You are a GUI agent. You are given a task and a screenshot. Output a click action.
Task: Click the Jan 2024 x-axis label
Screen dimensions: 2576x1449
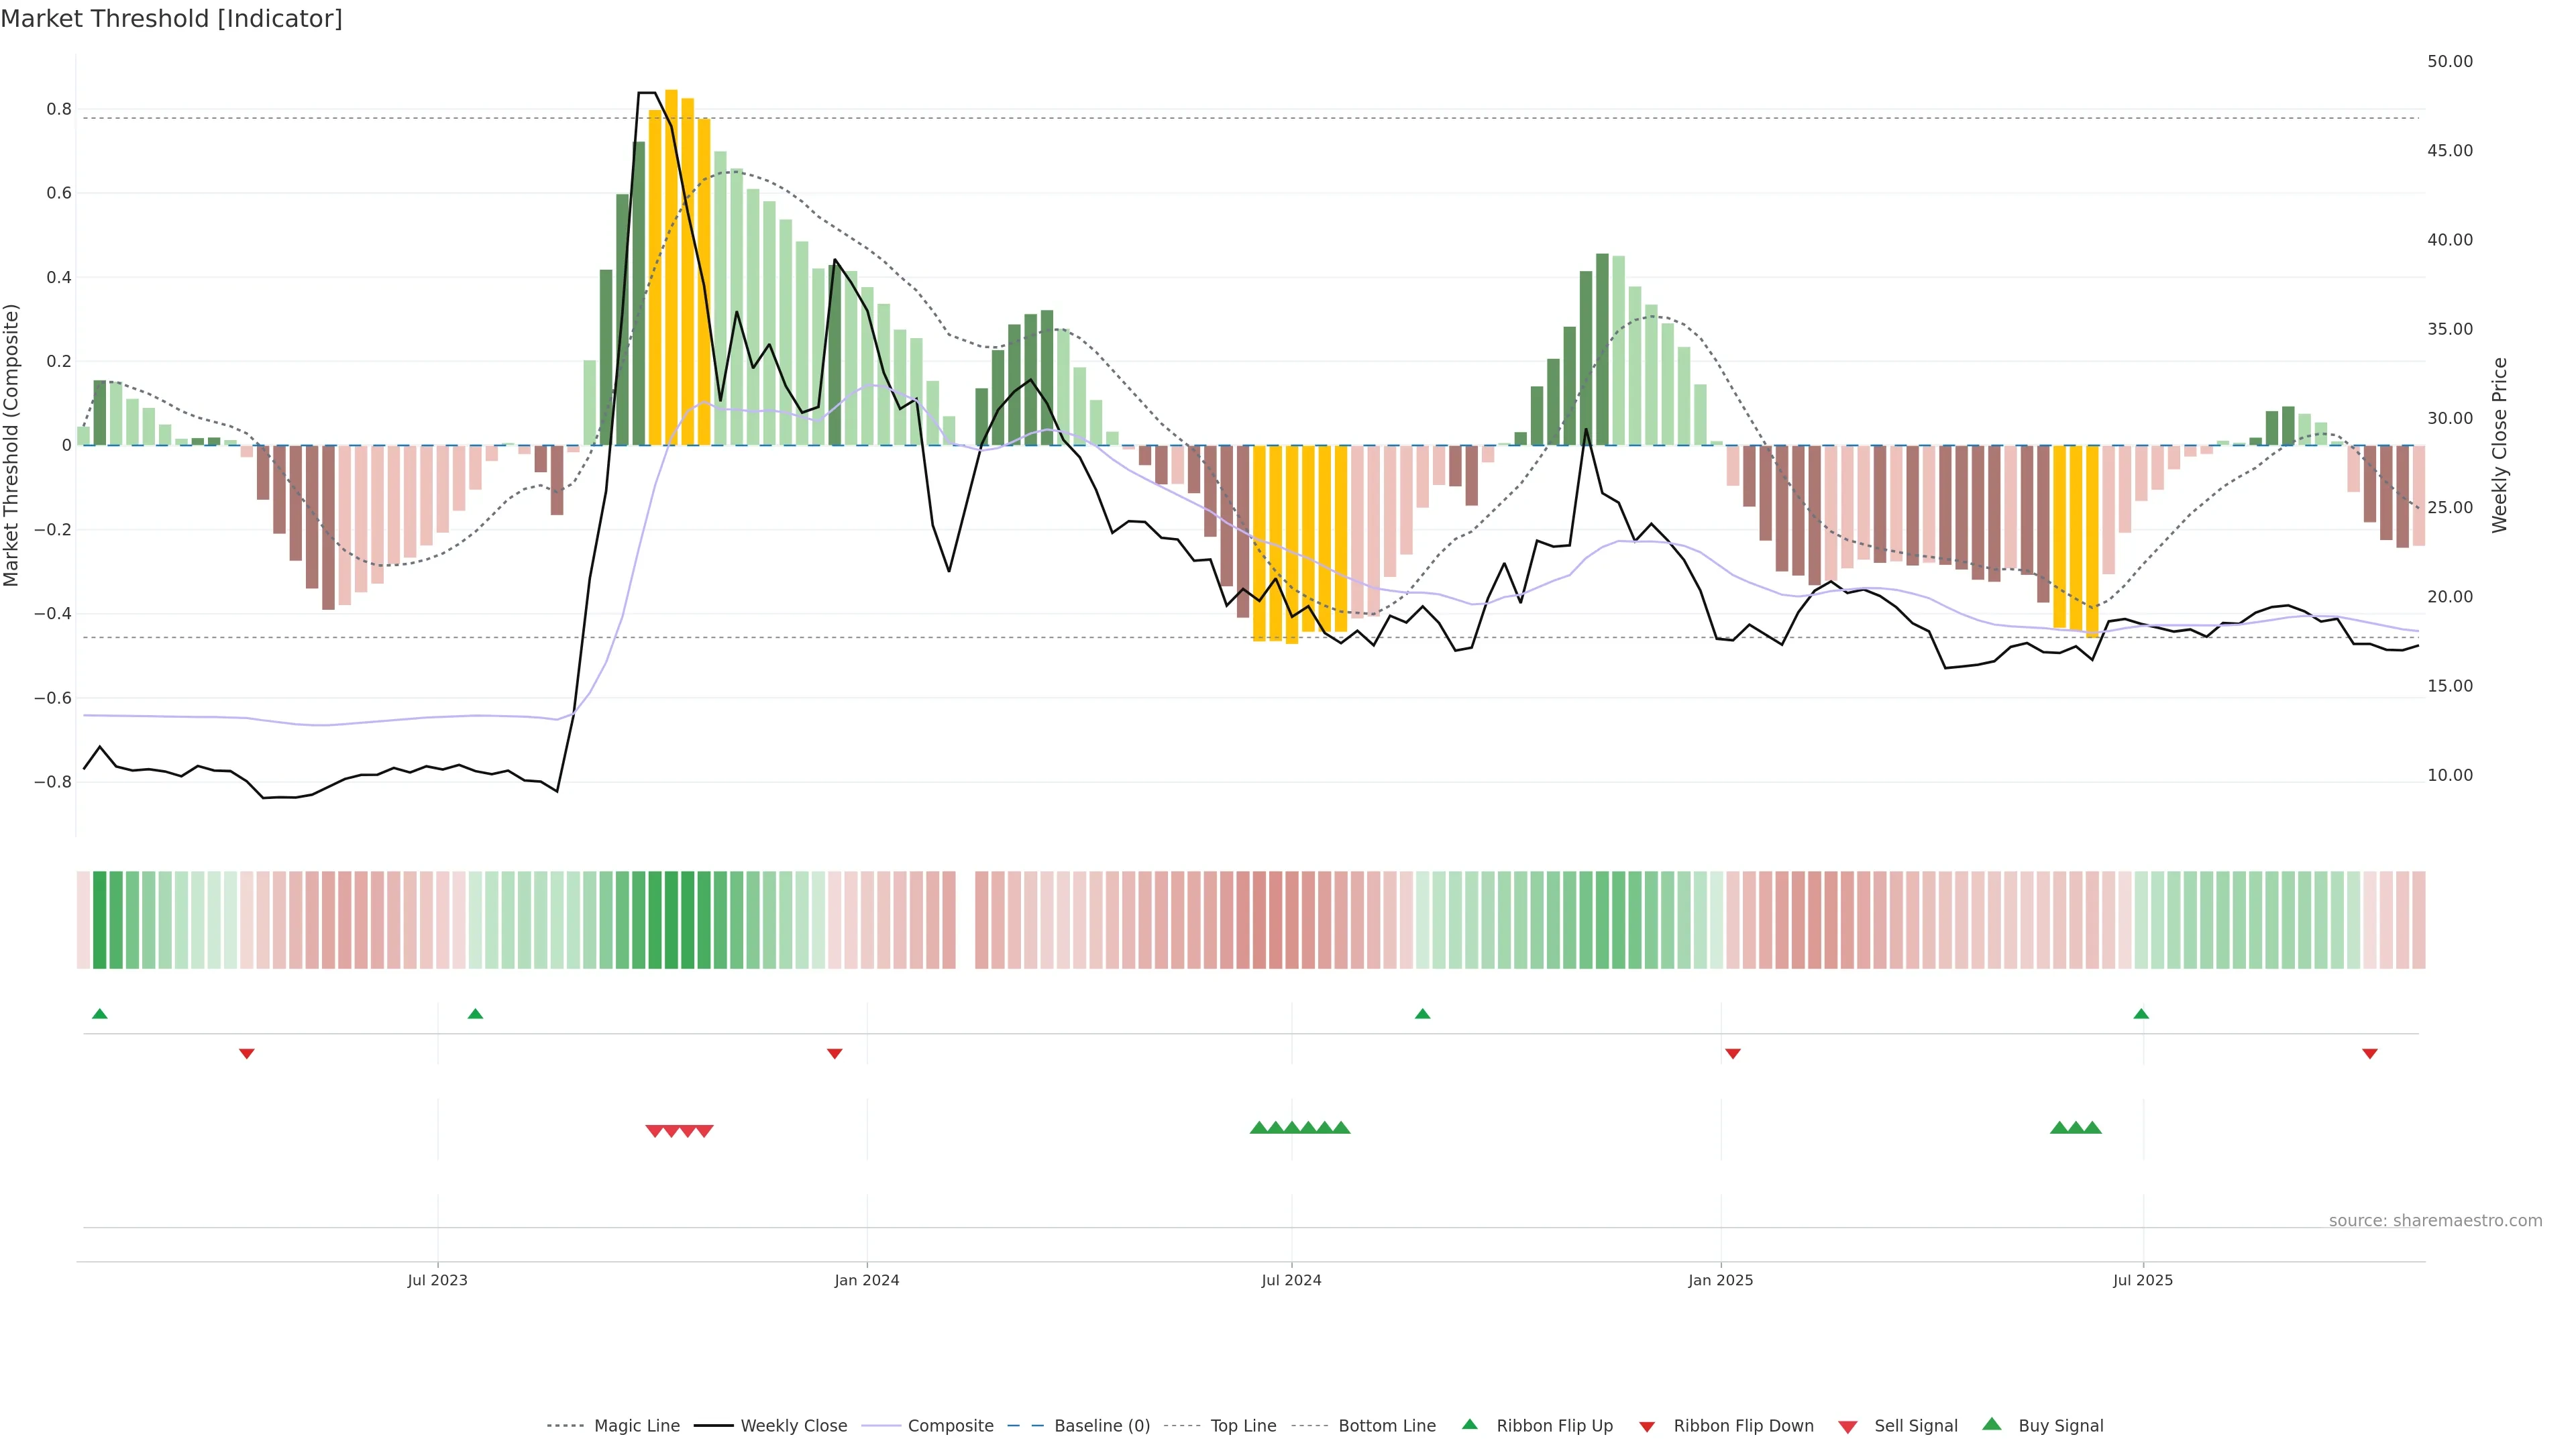coord(867,1280)
